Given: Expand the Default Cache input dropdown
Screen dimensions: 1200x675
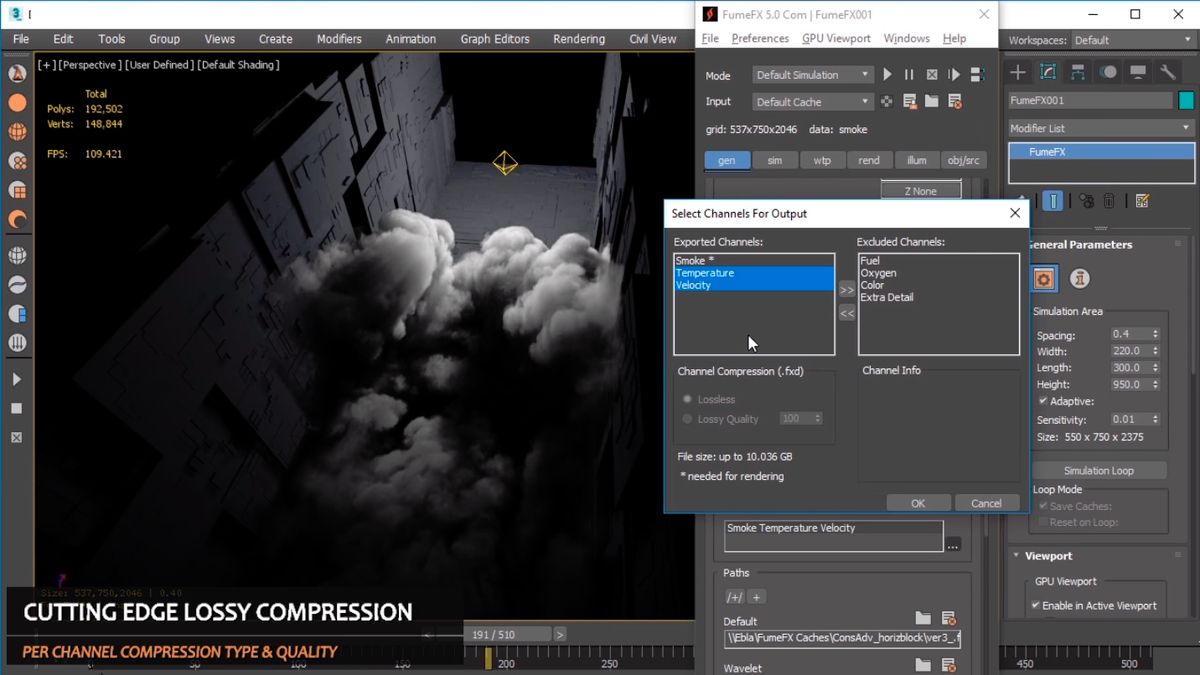Looking at the screenshot, I should pyautogui.click(x=811, y=102).
